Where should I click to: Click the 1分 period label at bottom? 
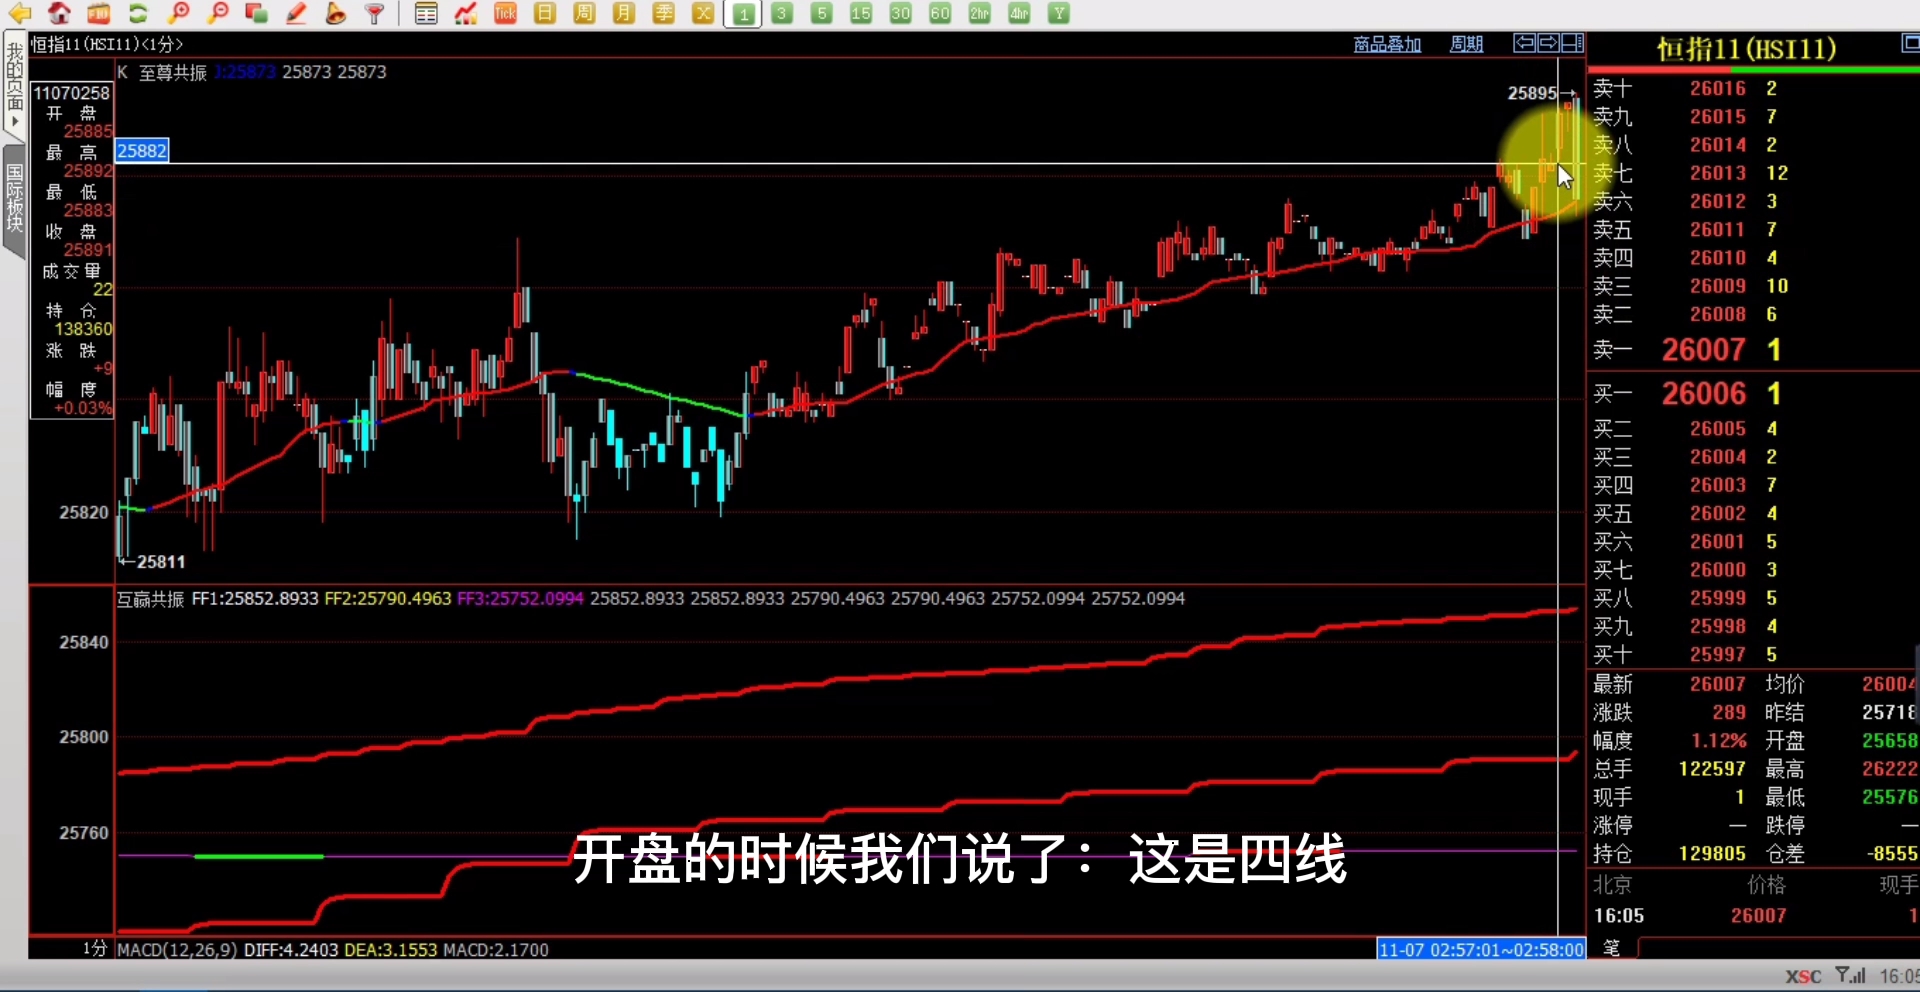(x=94, y=948)
